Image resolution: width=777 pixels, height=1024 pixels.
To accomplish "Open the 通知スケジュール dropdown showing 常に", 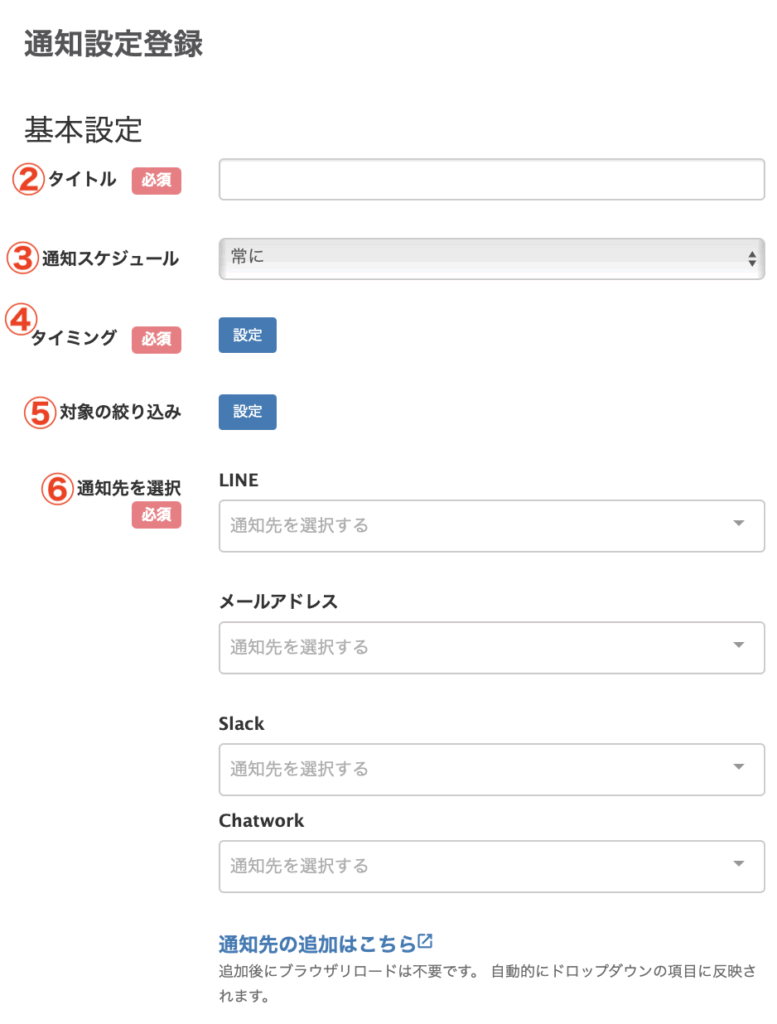I will (x=491, y=258).
